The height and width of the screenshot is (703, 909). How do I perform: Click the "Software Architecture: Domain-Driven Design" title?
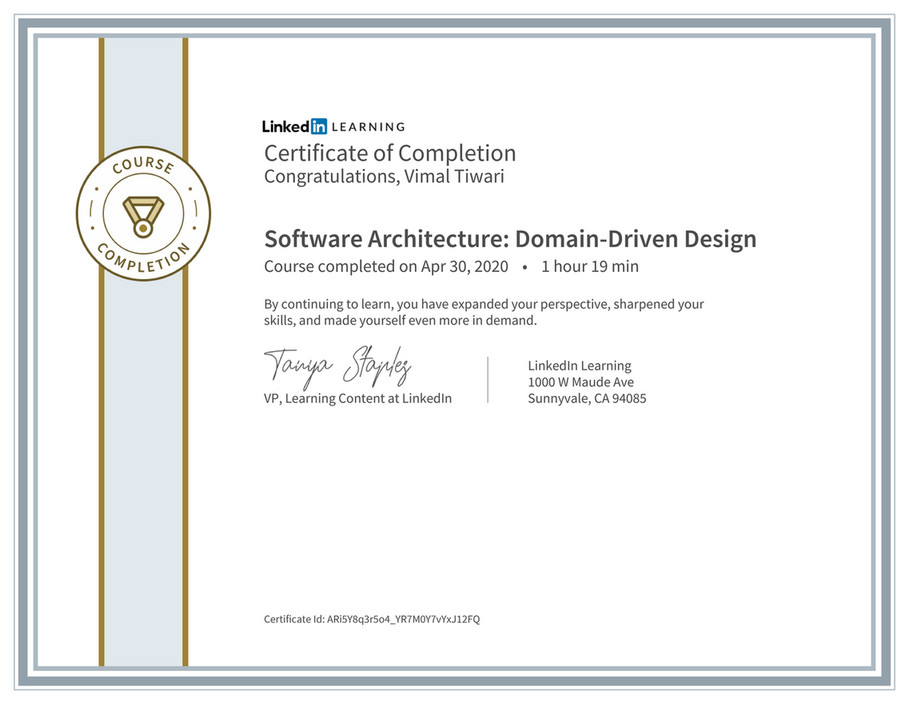(510, 239)
